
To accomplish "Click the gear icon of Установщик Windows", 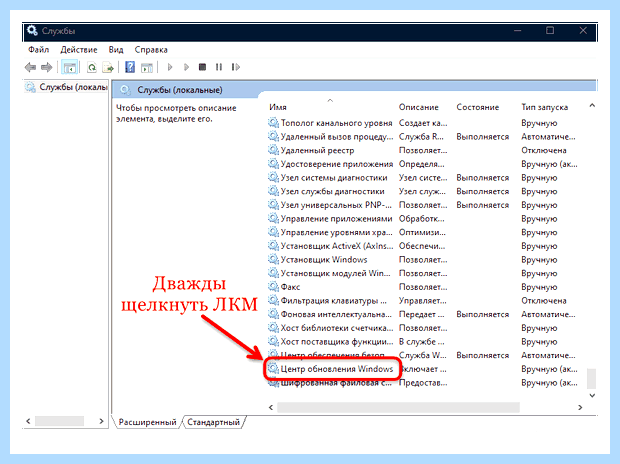I will click(x=273, y=259).
